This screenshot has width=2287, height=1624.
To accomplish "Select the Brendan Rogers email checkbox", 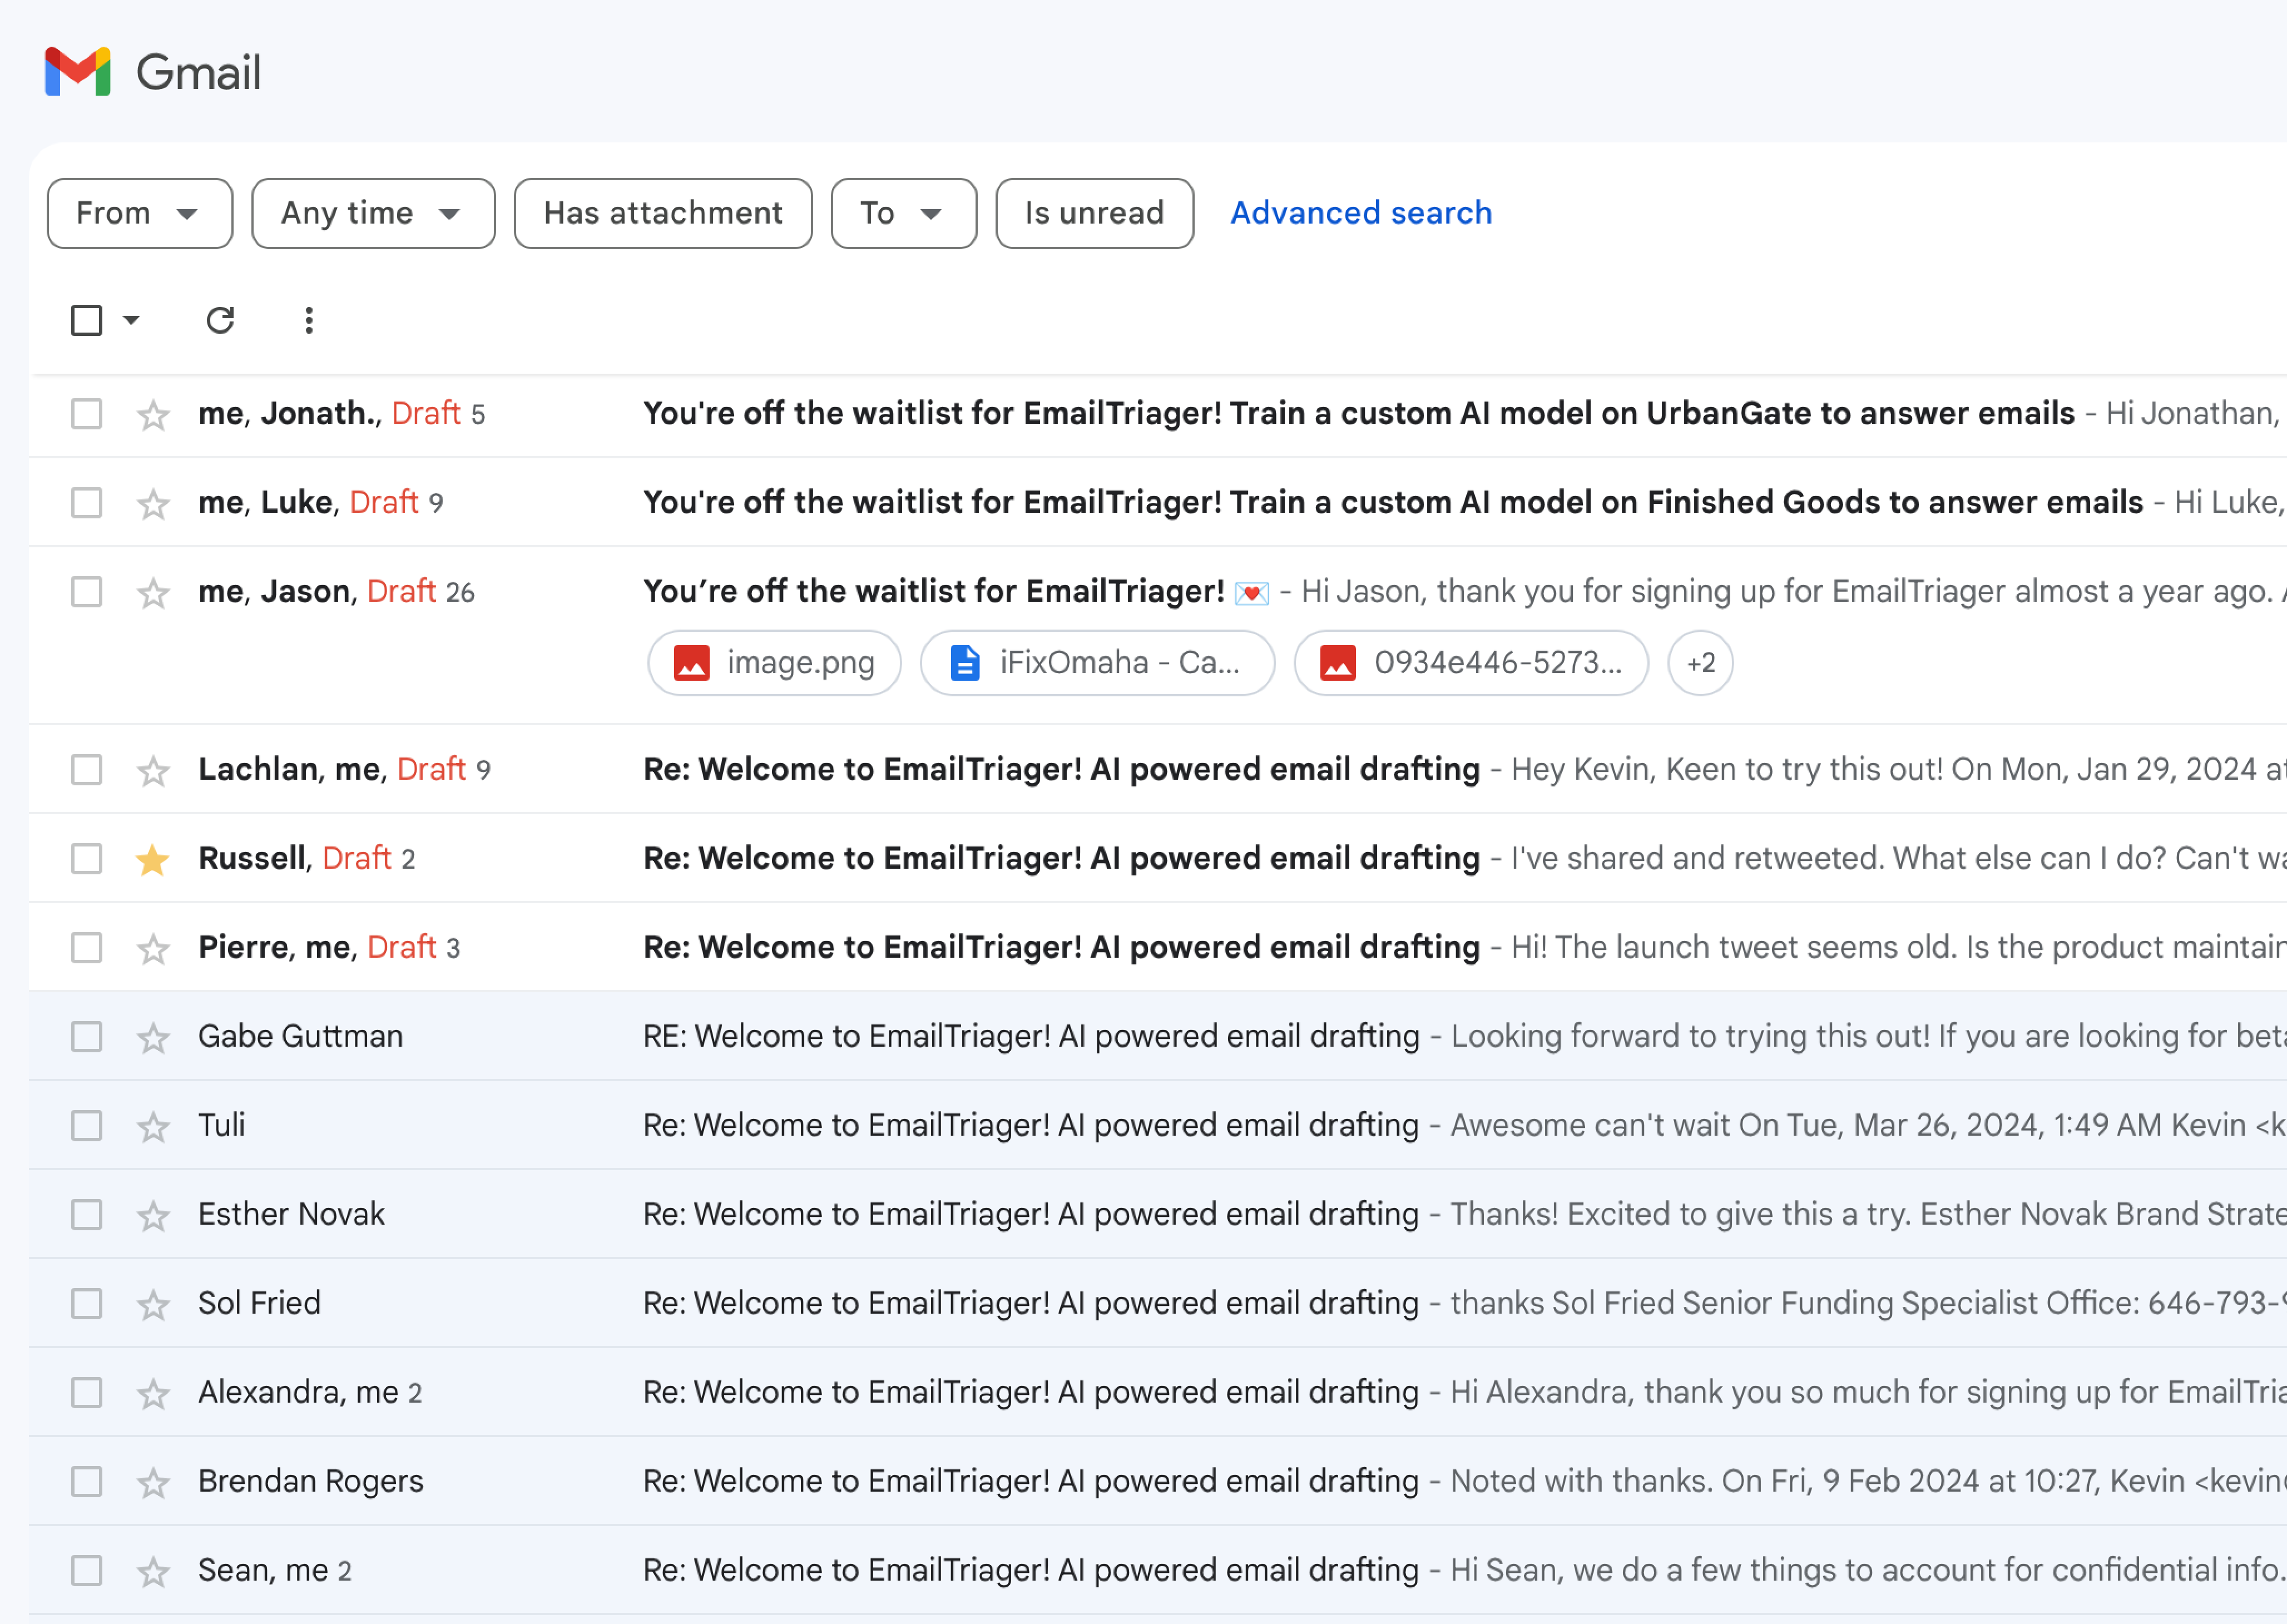I will 86,1481.
